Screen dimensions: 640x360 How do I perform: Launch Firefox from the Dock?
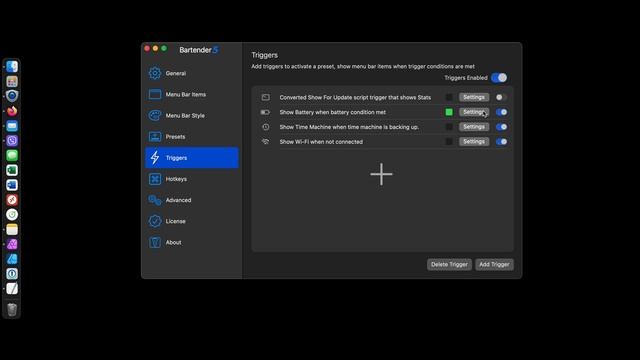click(12, 111)
